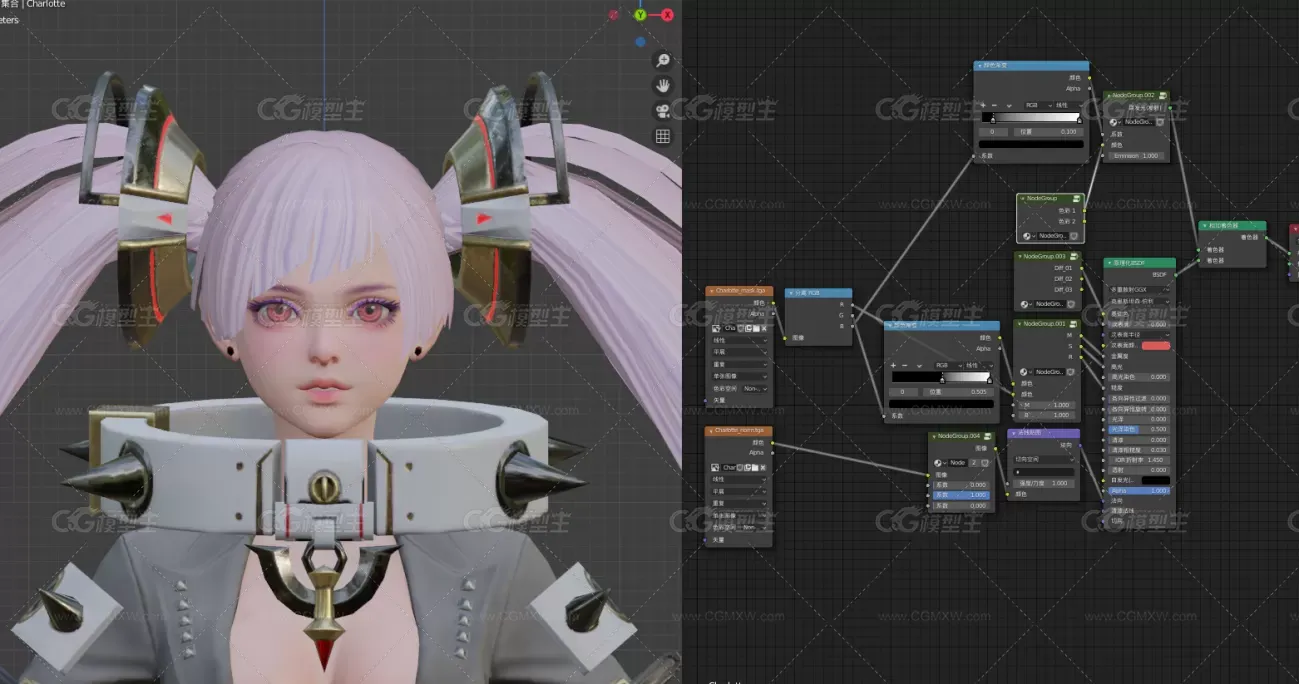Screen dimensions: 1299x684
Task: Toggle fake user shield in NodeGroup node
Action: (1073, 236)
